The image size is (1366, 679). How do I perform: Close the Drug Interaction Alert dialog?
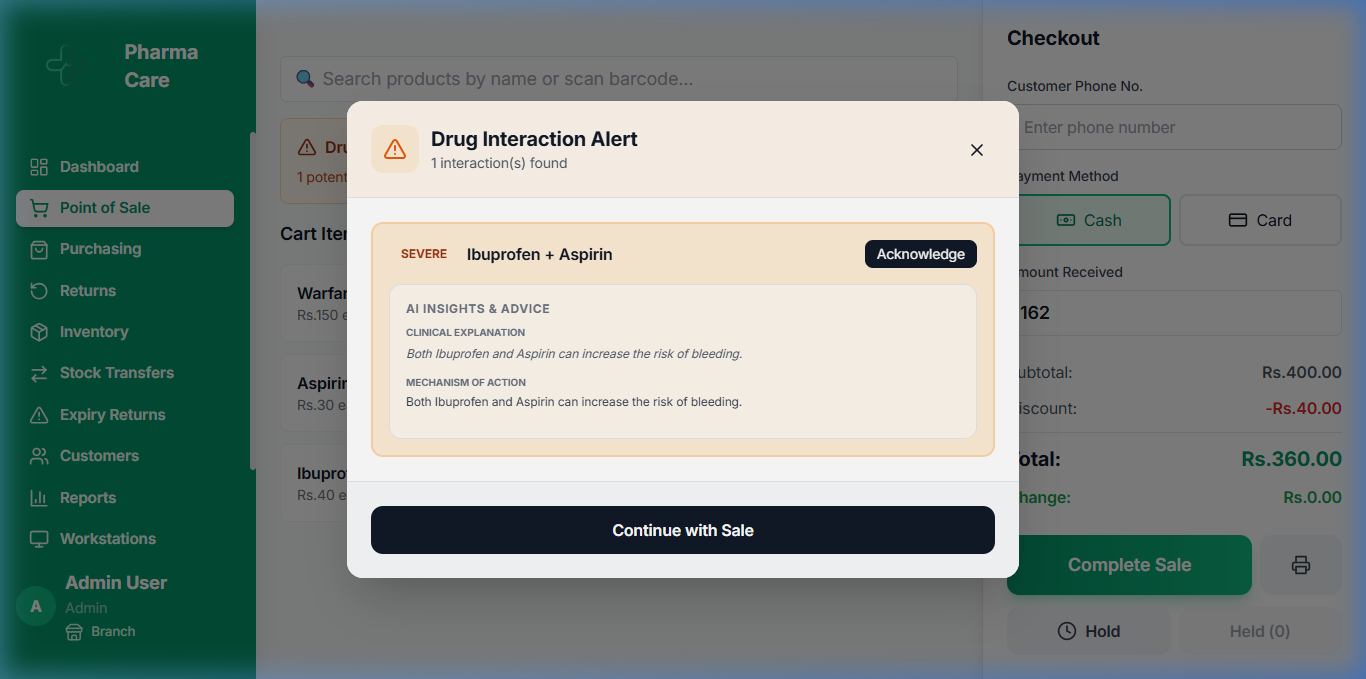tap(977, 150)
